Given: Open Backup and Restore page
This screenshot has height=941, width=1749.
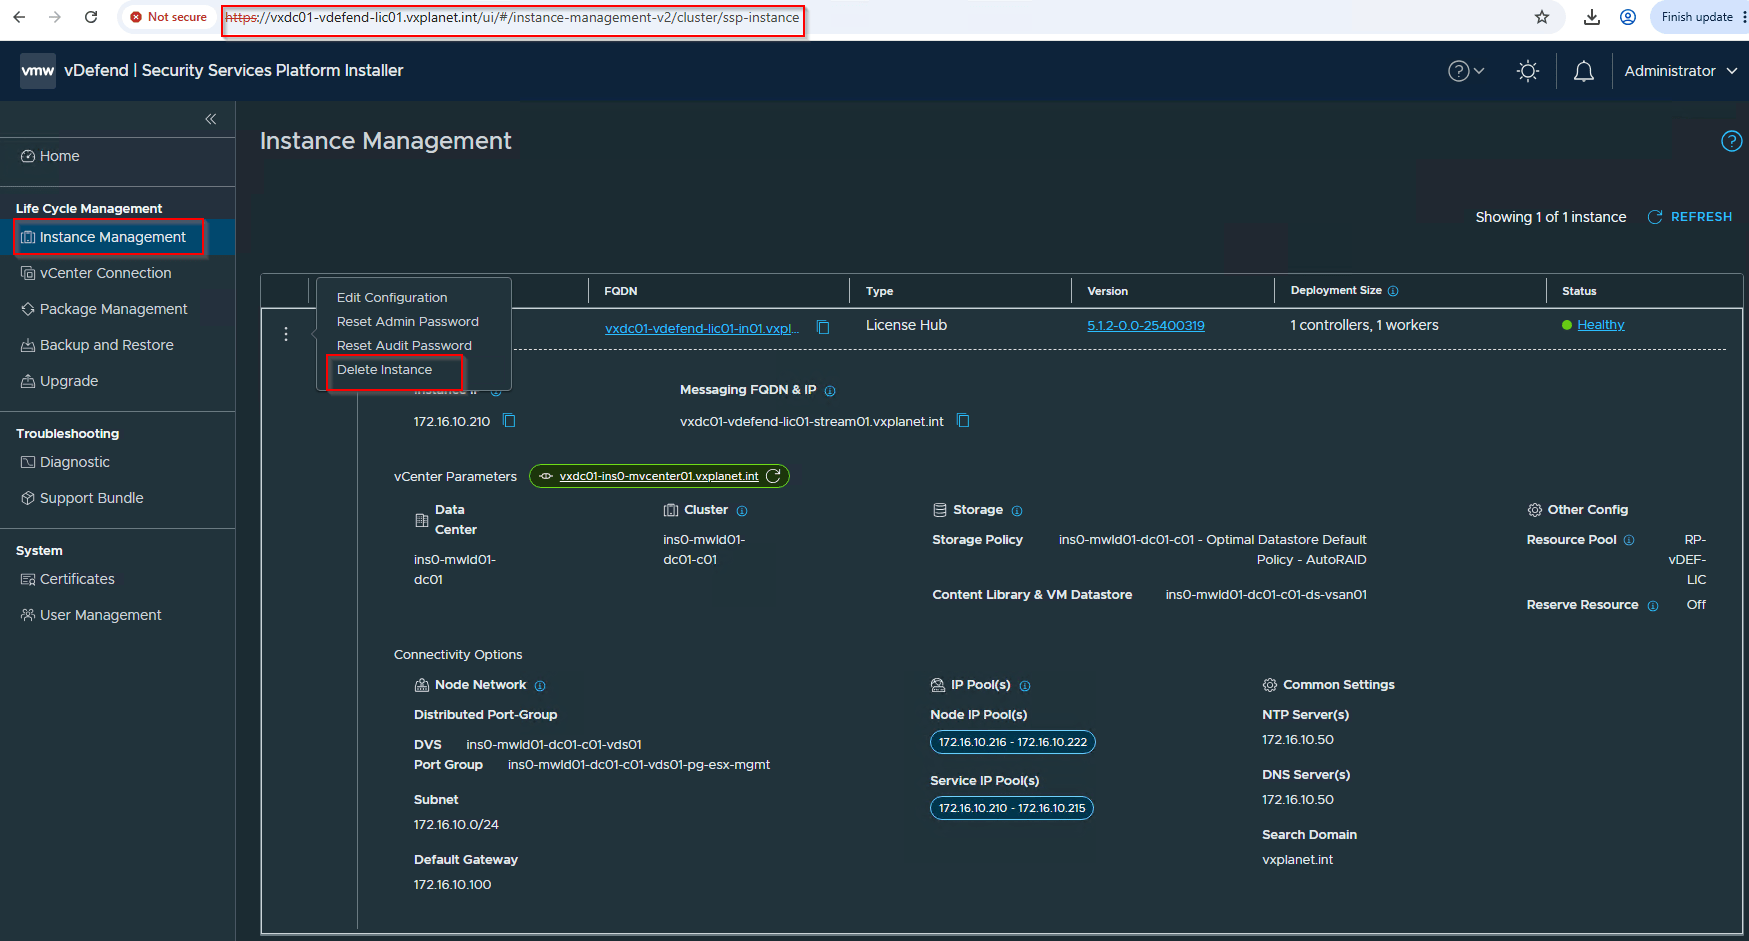Looking at the screenshot, I should pyautogui.click(x=97, y=345).
